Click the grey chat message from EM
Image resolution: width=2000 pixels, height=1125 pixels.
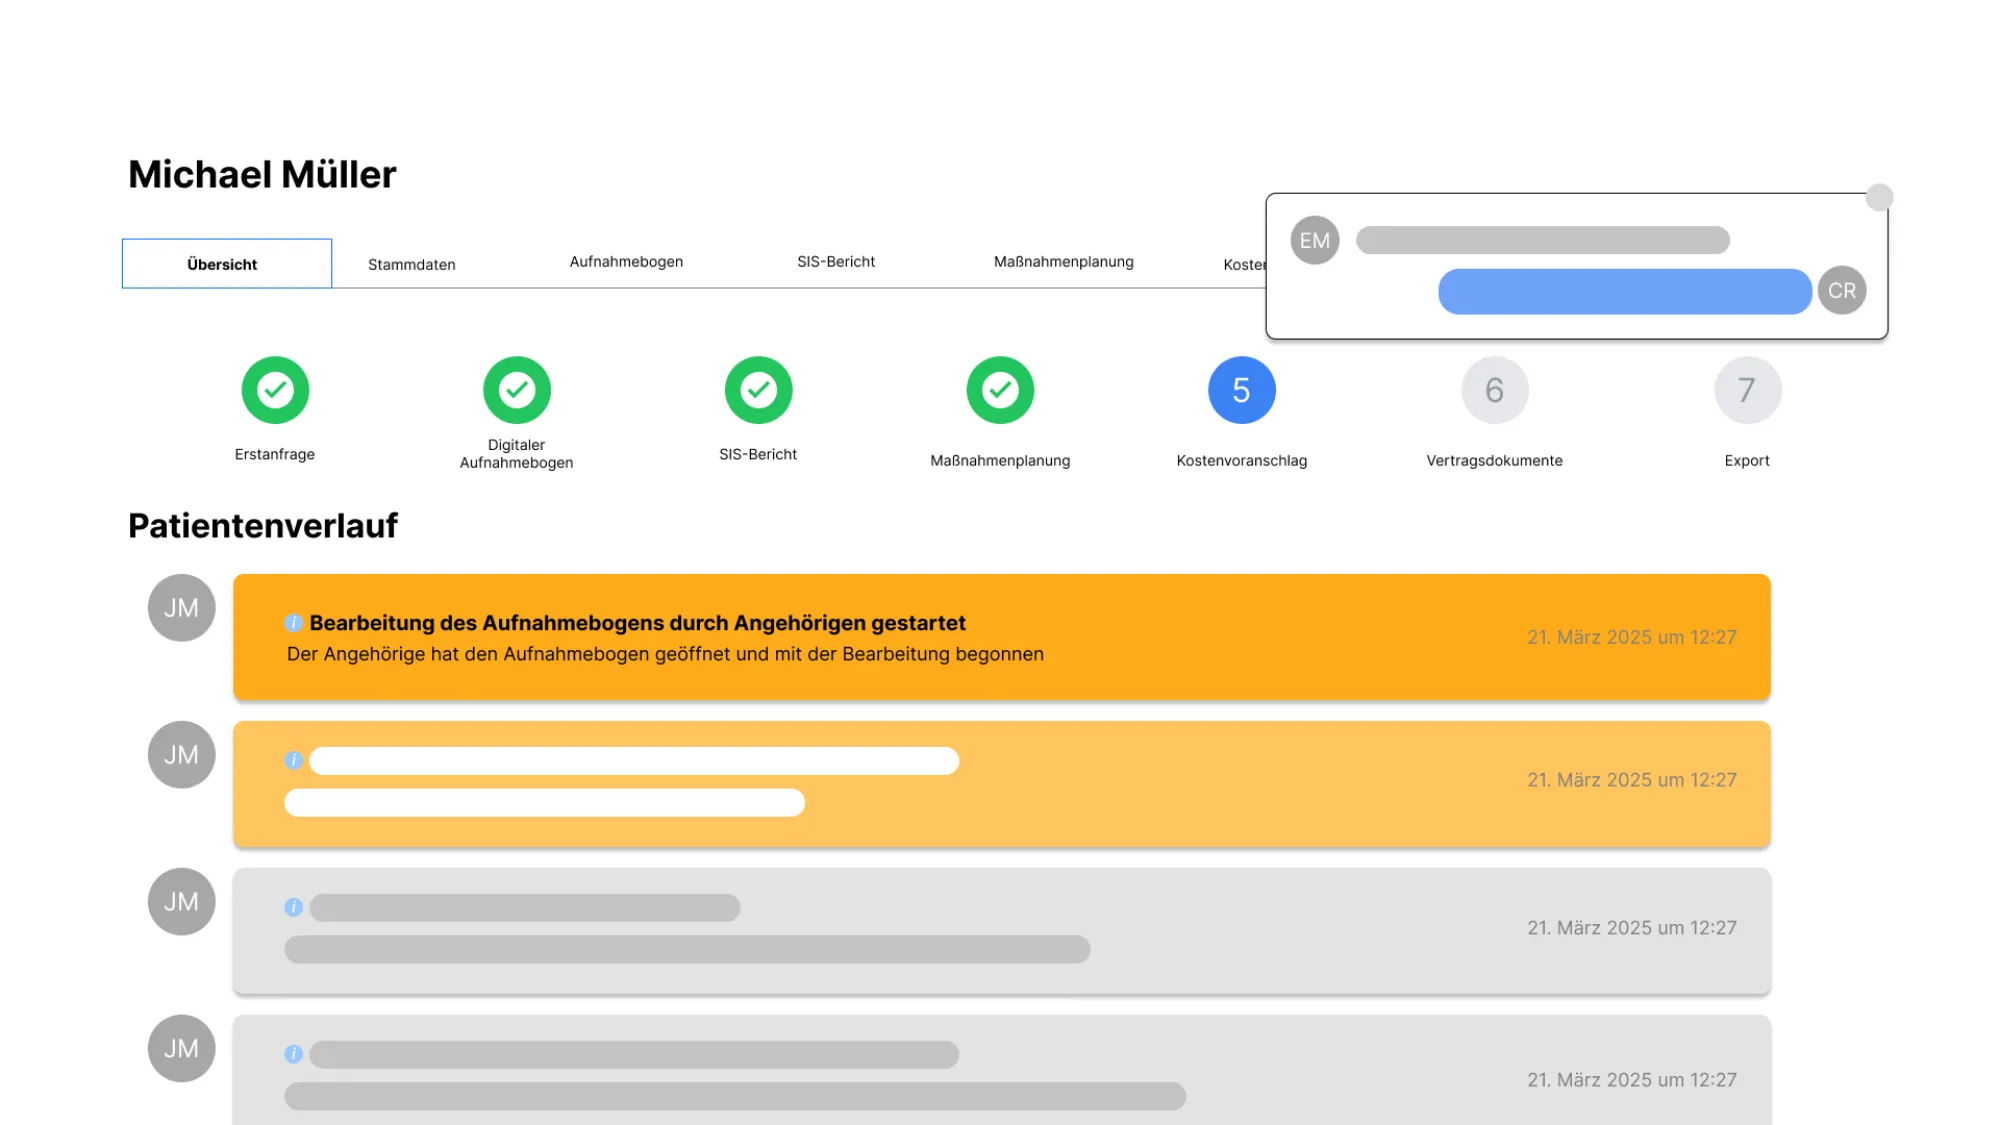1543,240
